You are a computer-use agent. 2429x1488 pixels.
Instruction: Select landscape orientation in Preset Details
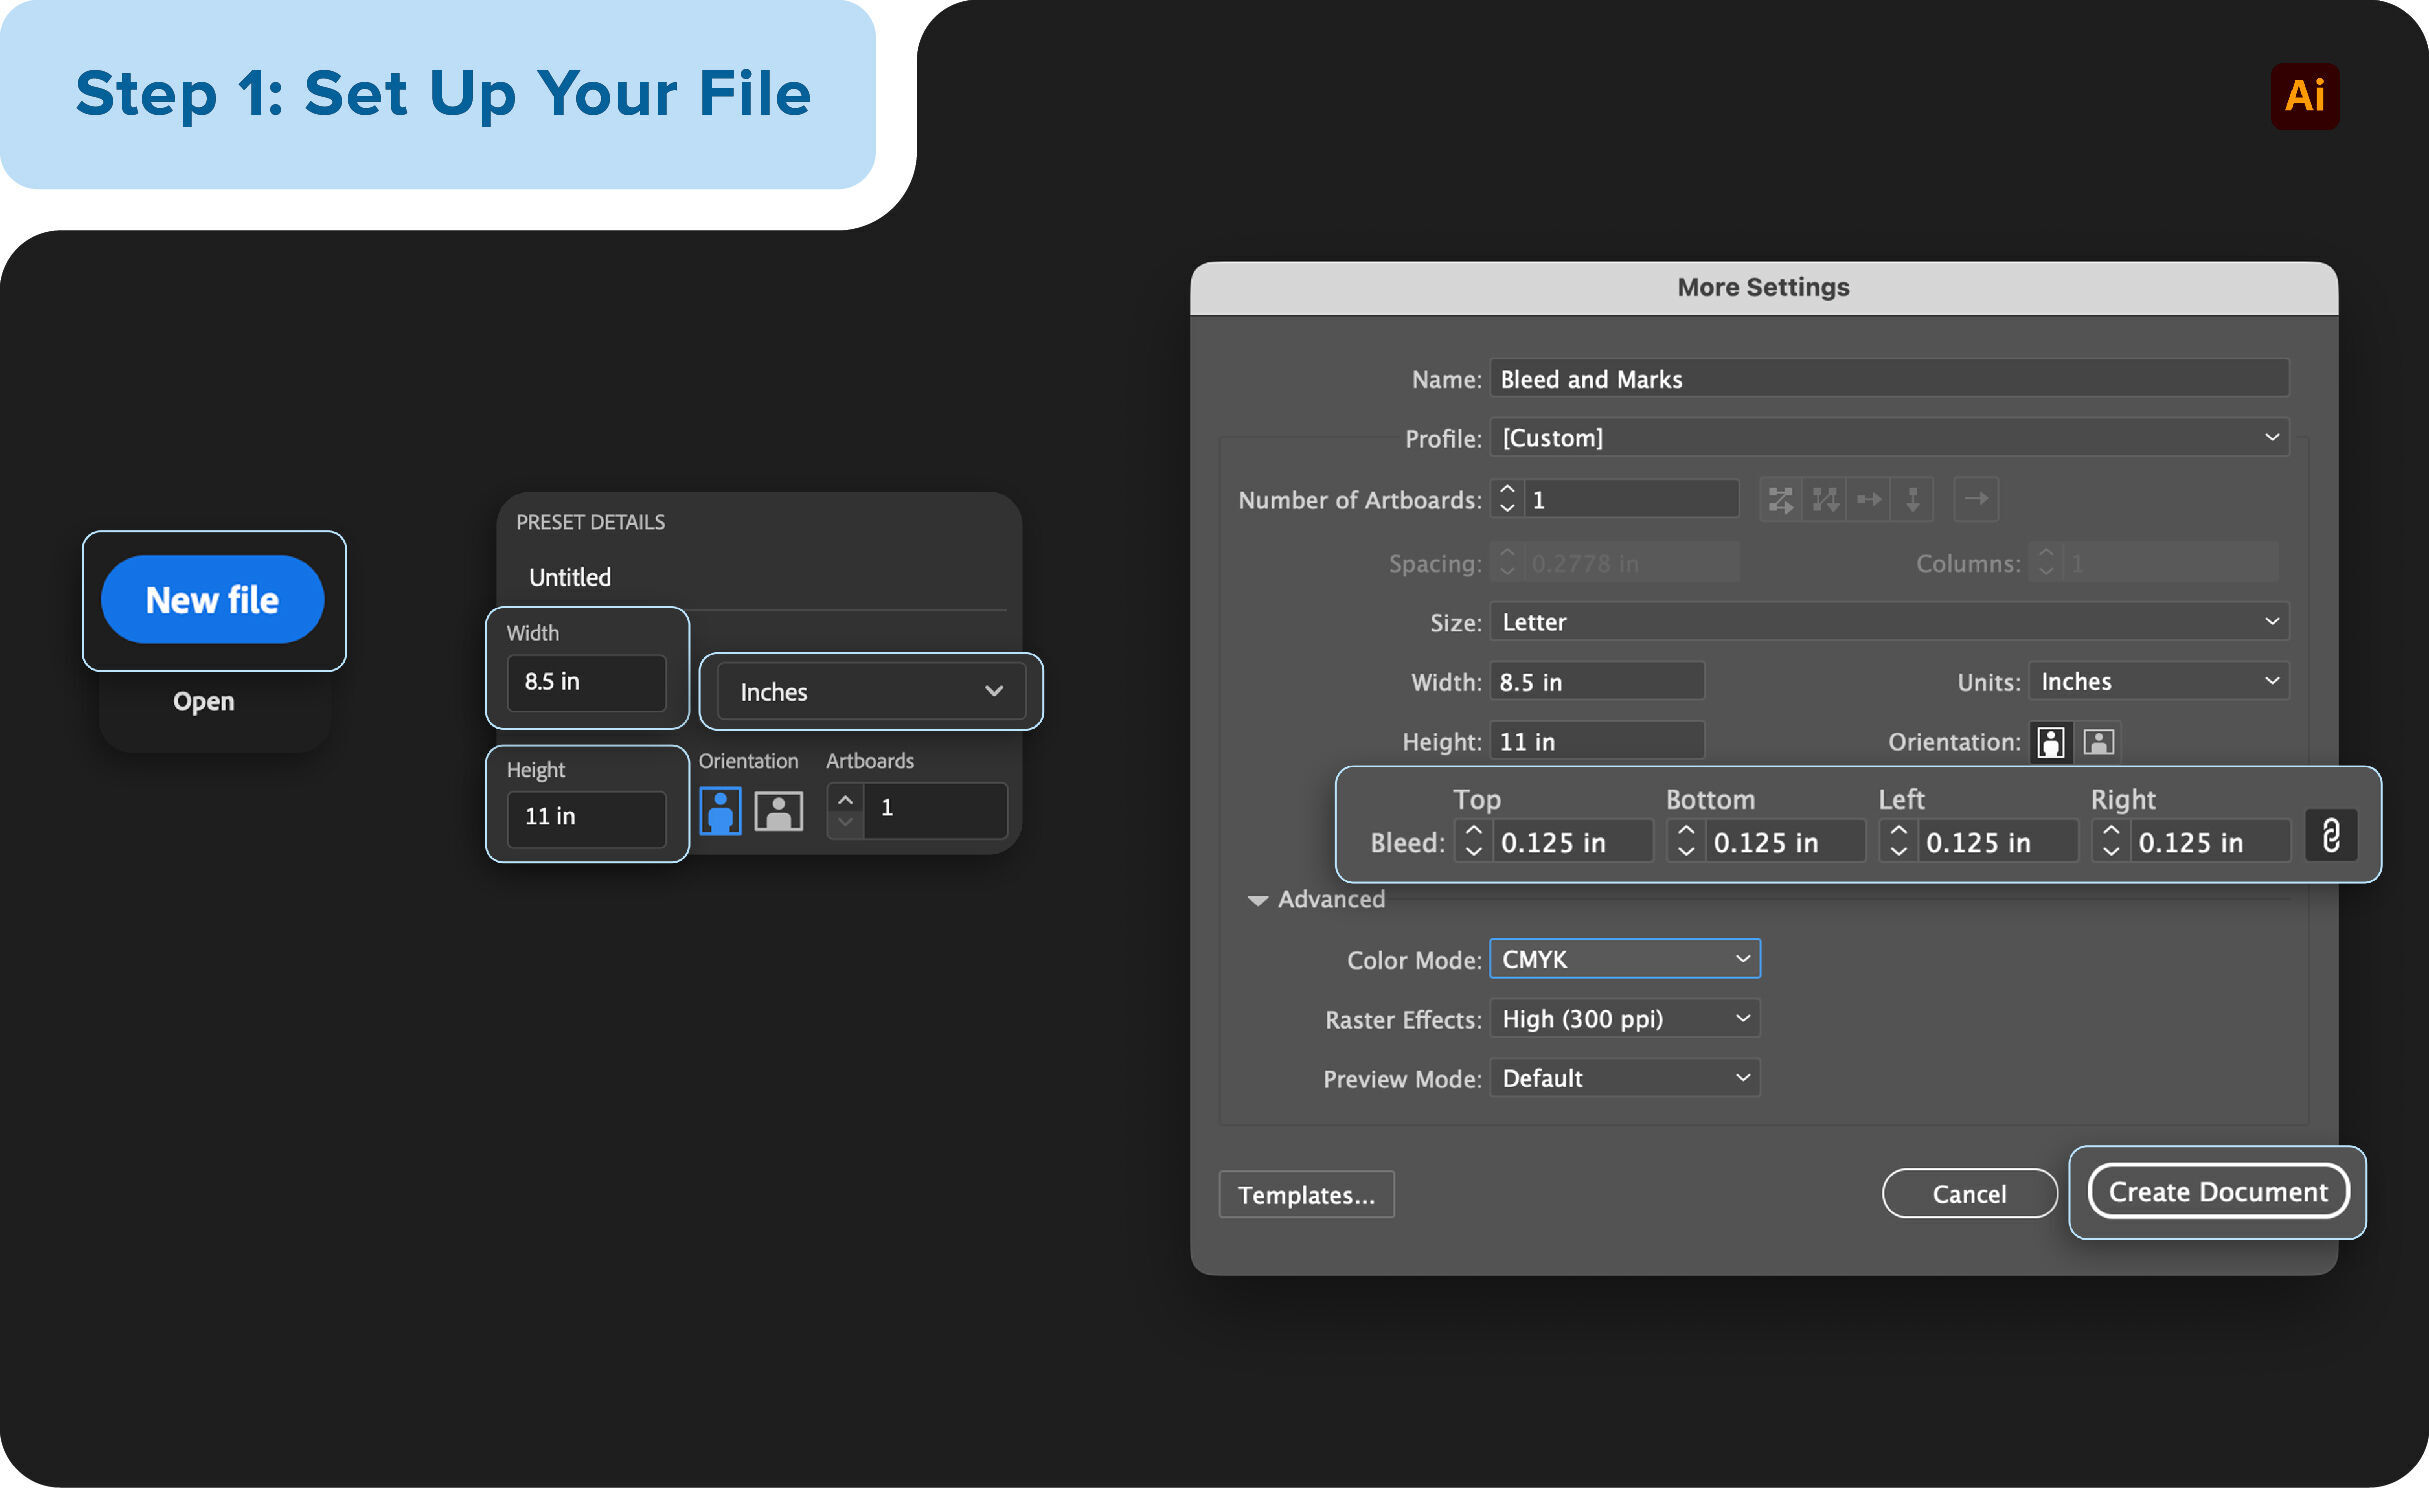[778, 810]
